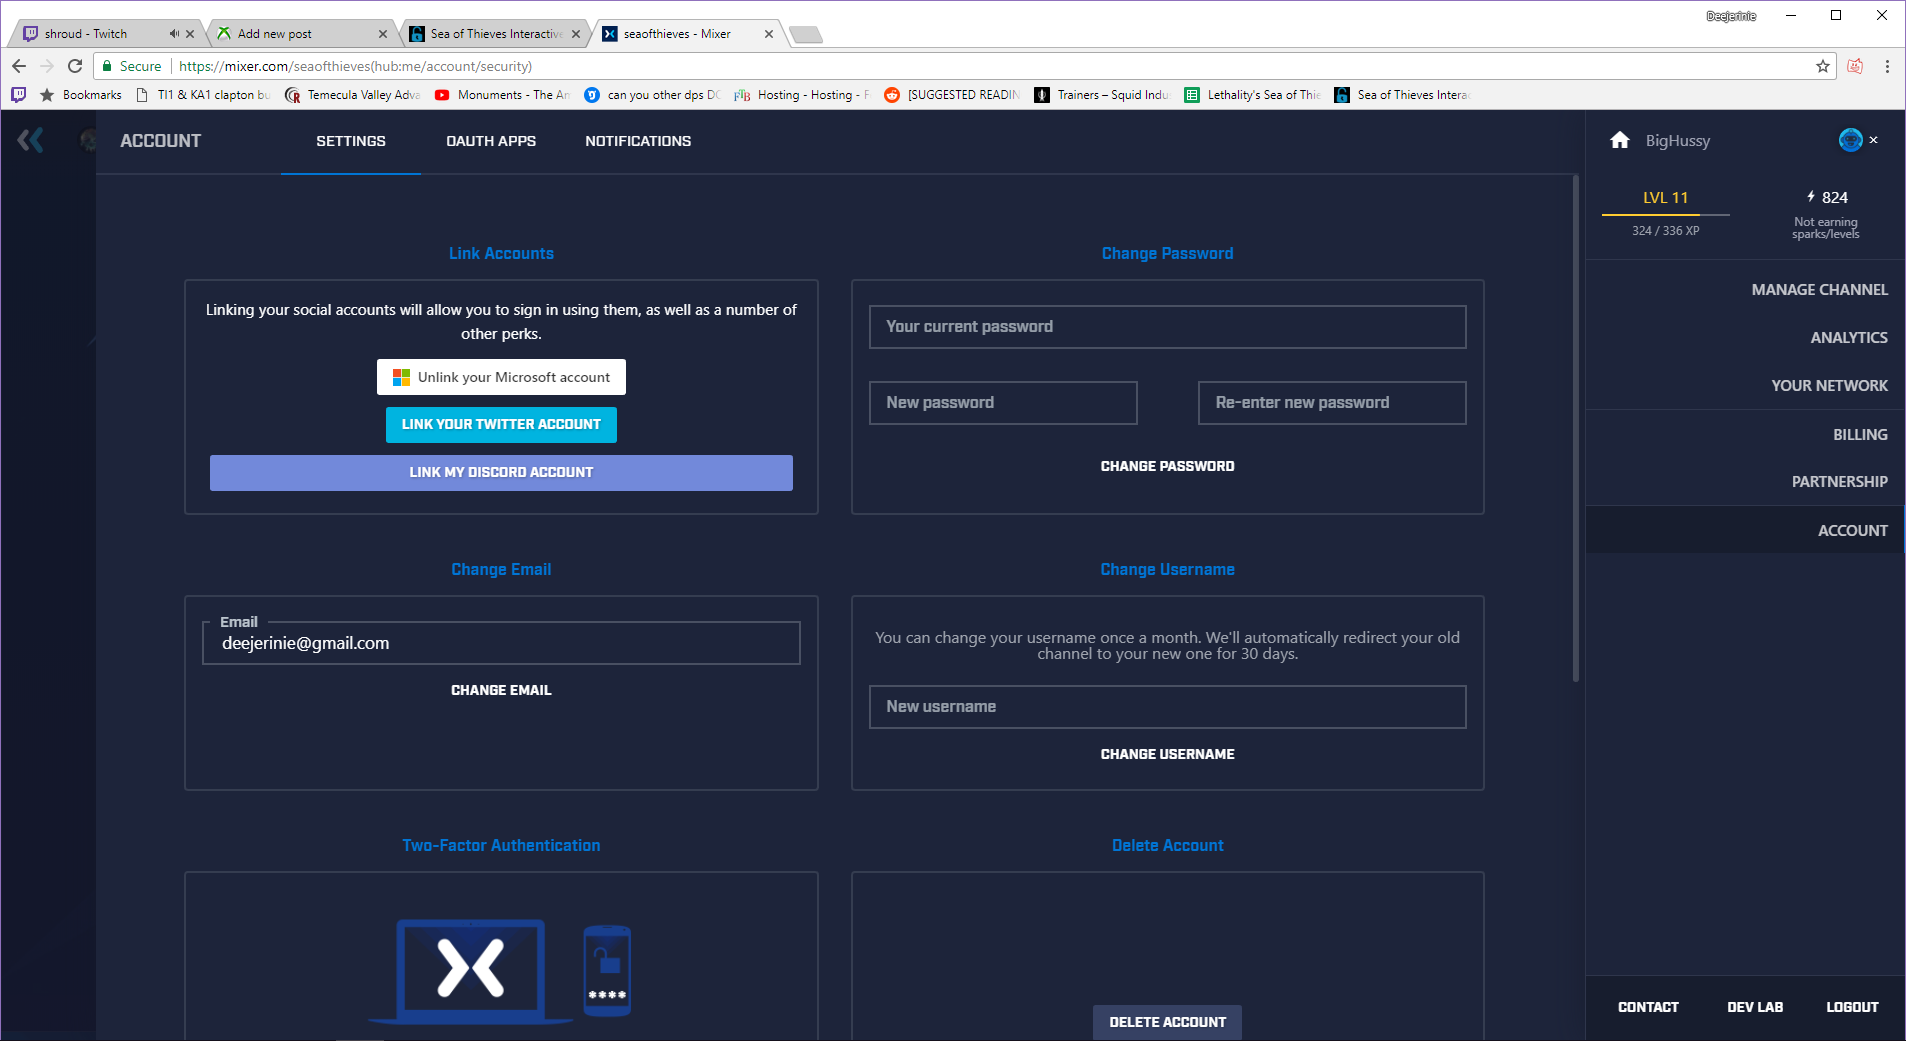Link your Twitter account
Viewport: 1906px width, 1041px height.
[500, 424]
